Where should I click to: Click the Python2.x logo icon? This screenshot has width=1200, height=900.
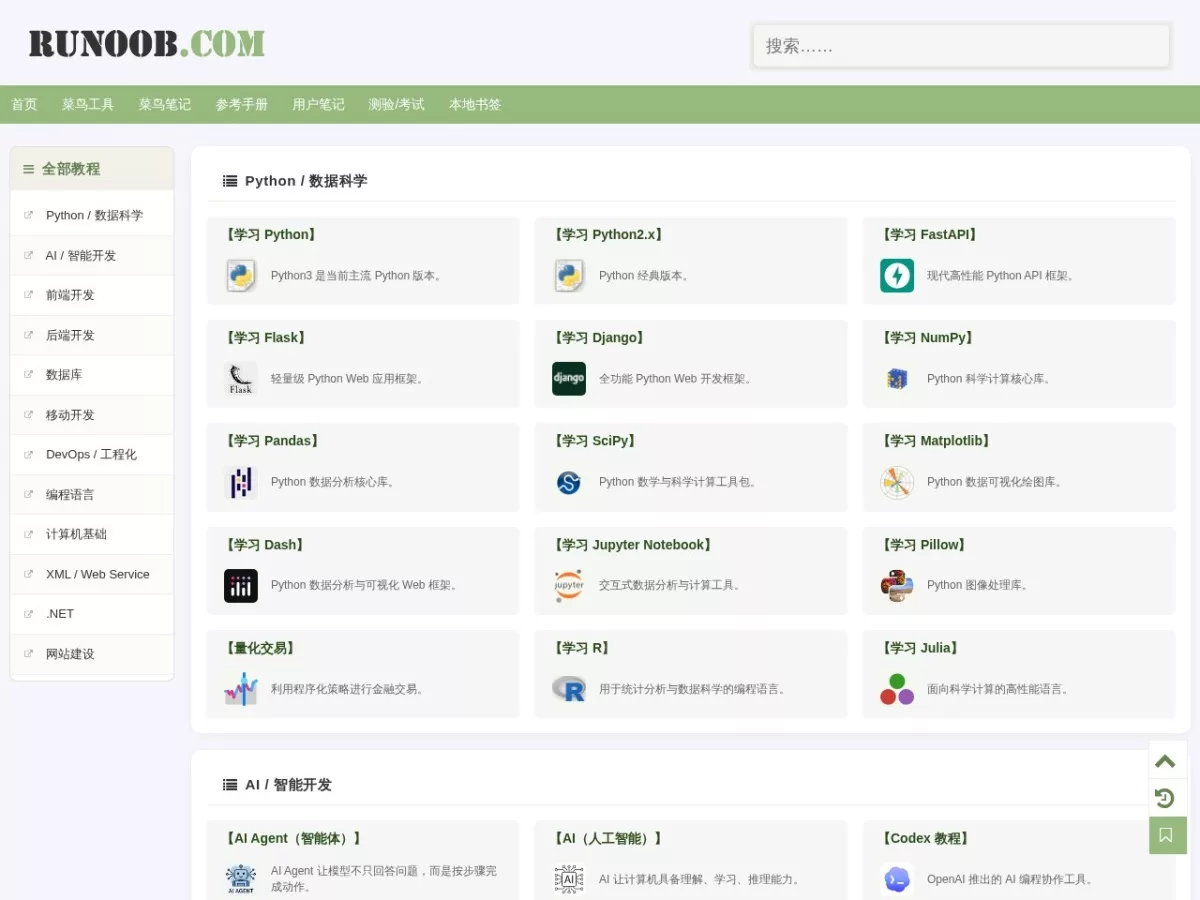[569, 275]
